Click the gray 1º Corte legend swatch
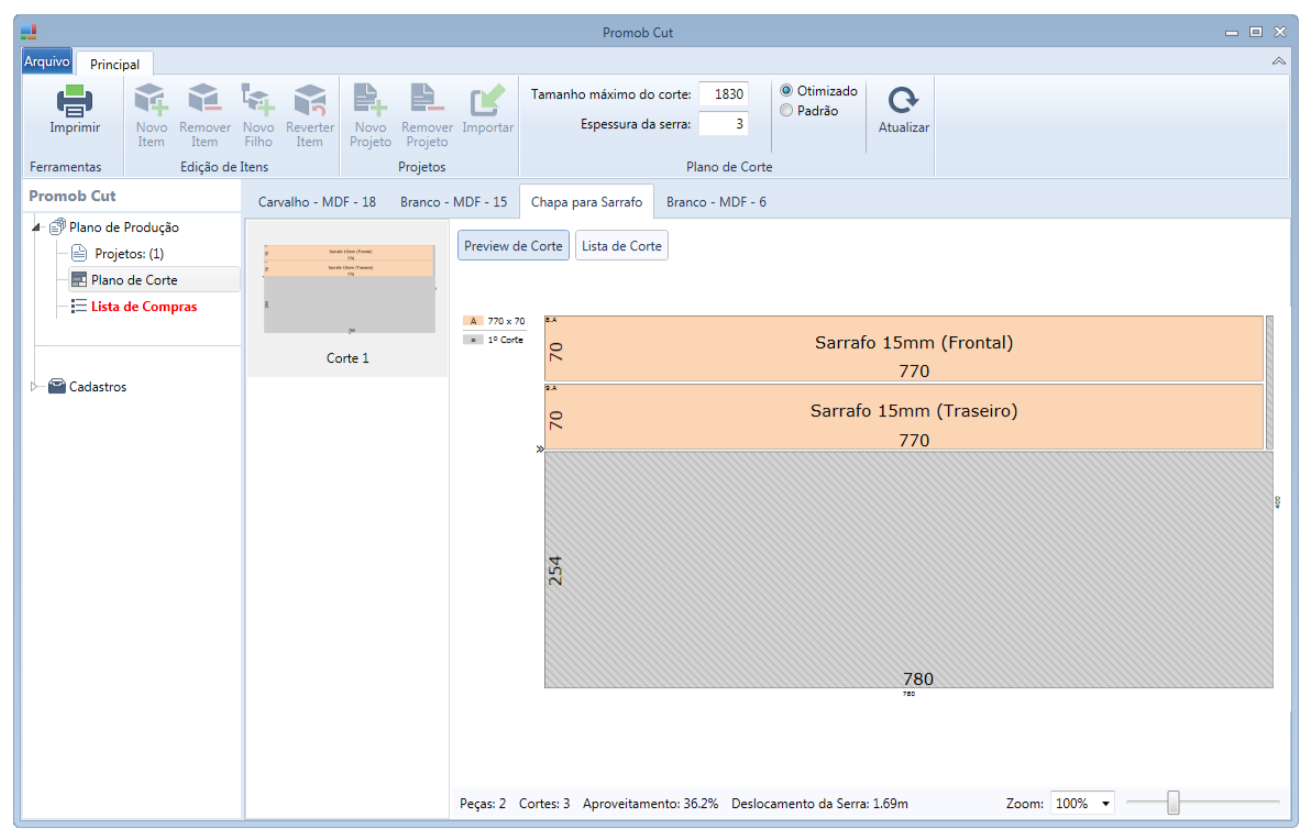This screenshot has height=835, width=1305. click(x=473, y=340)
